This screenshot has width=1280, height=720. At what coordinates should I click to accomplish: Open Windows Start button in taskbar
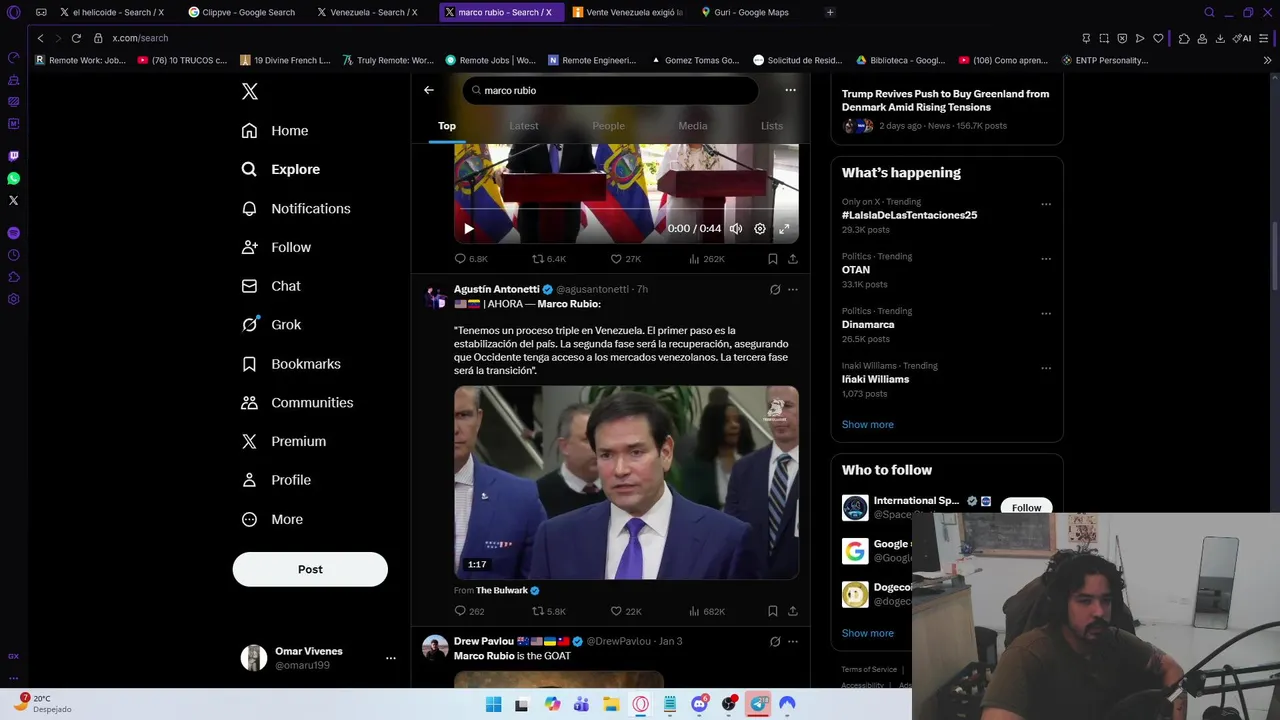493,704
